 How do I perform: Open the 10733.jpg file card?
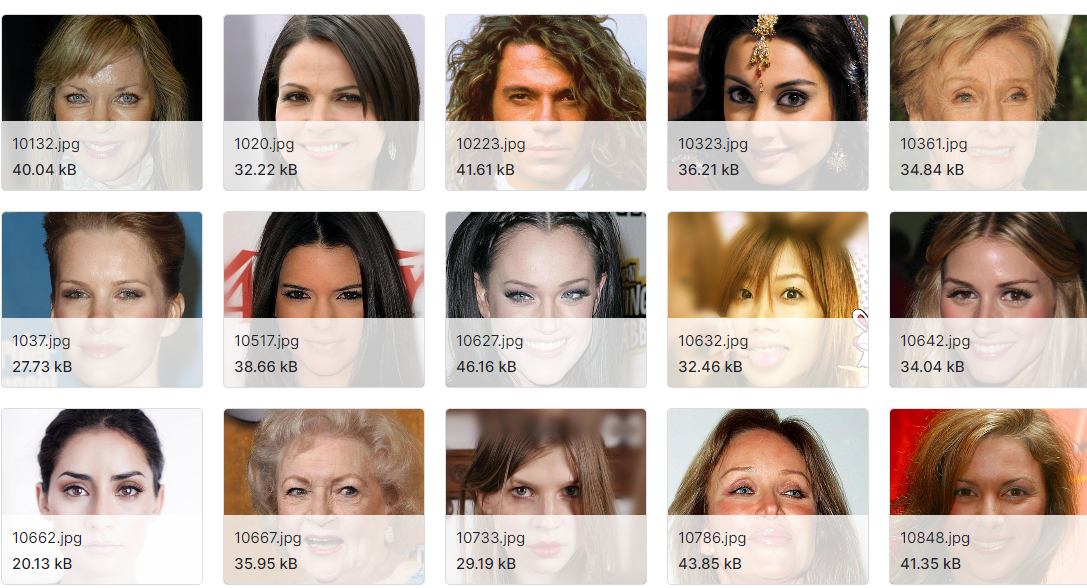546,496
